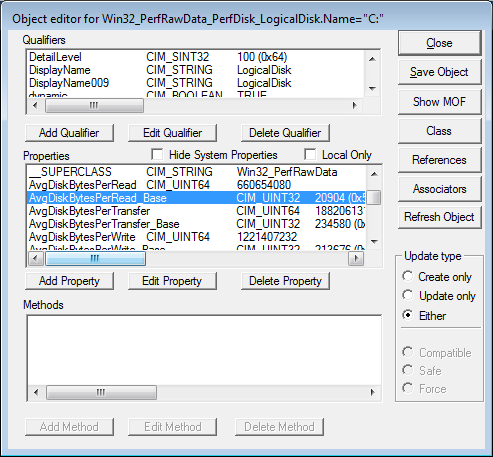Click the Methods horizontal scrollbar thumb
Screen dimensions: 493x457
click(x=101, y=392)
